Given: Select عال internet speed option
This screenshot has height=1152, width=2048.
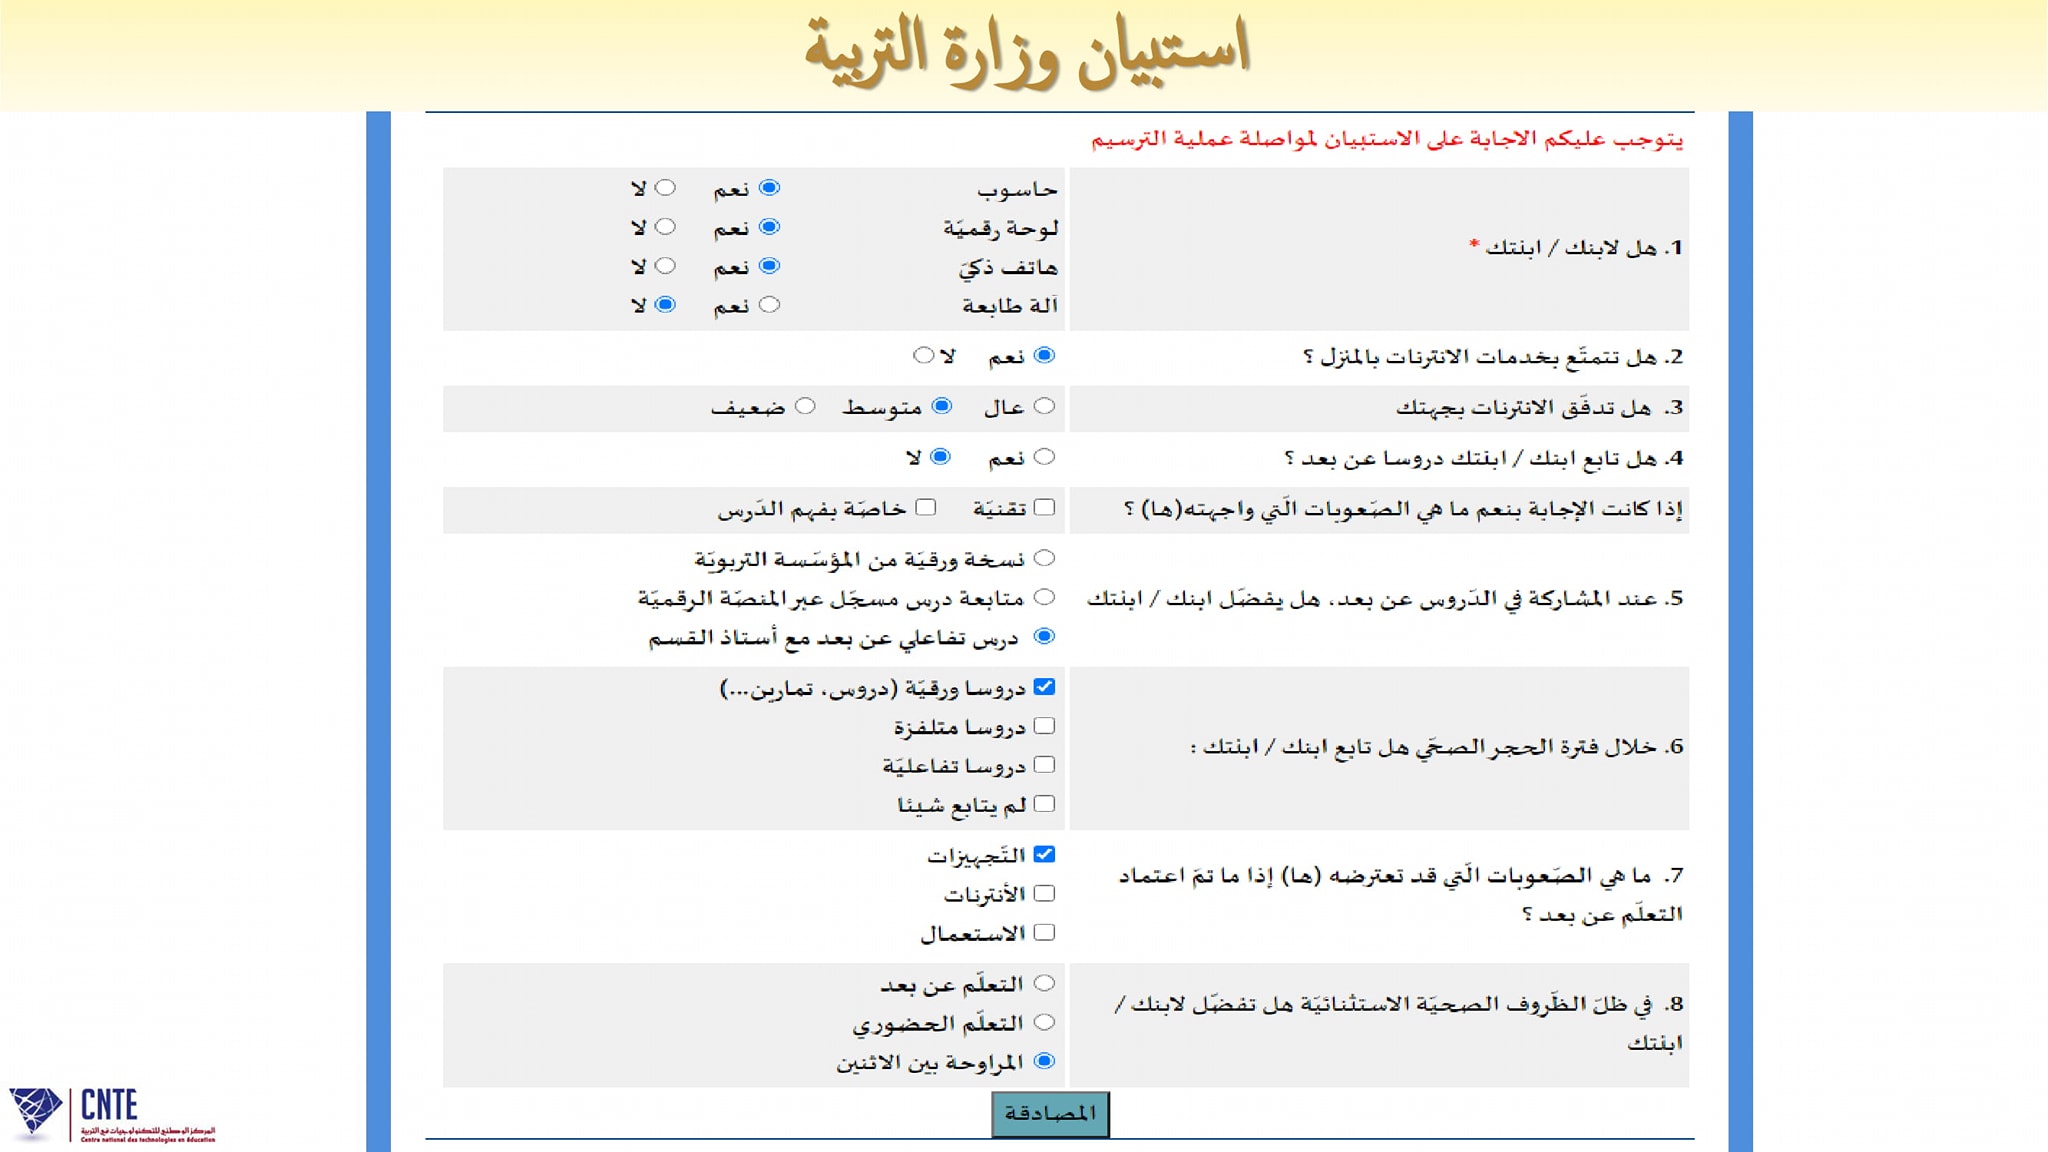Looking at the screenshot, I should tap(1045, 406).
